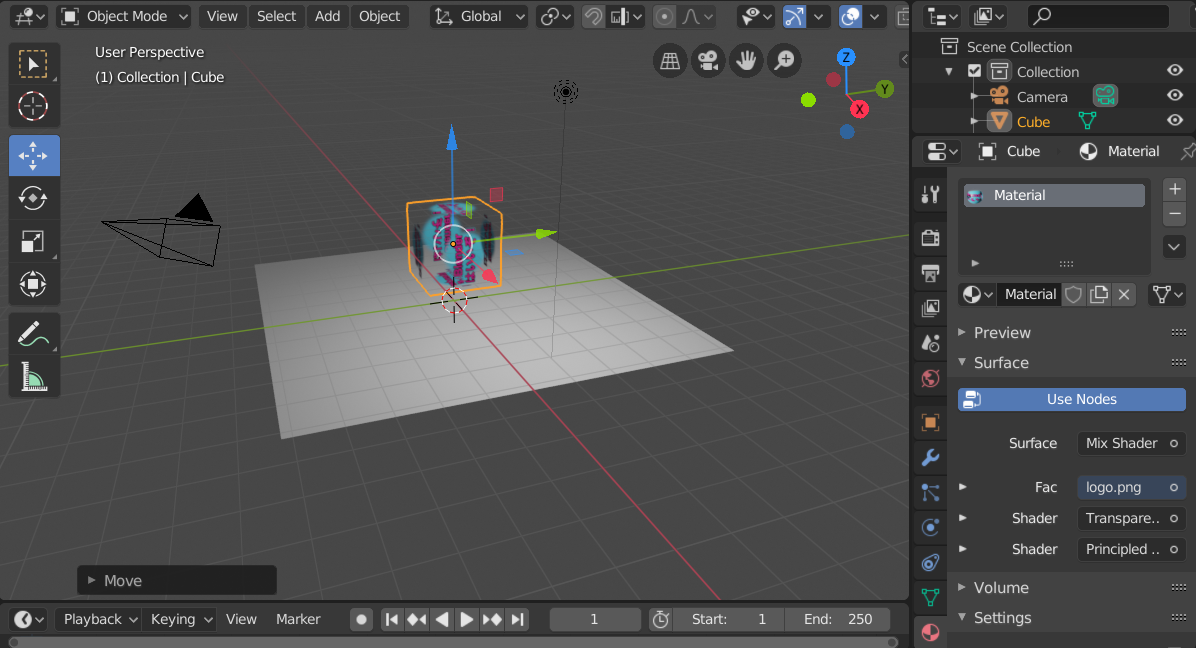This screenshot has width=1196, height=648.
Task: Add a new material slot
Action: pyautogui.click(x=1175, y=189)
